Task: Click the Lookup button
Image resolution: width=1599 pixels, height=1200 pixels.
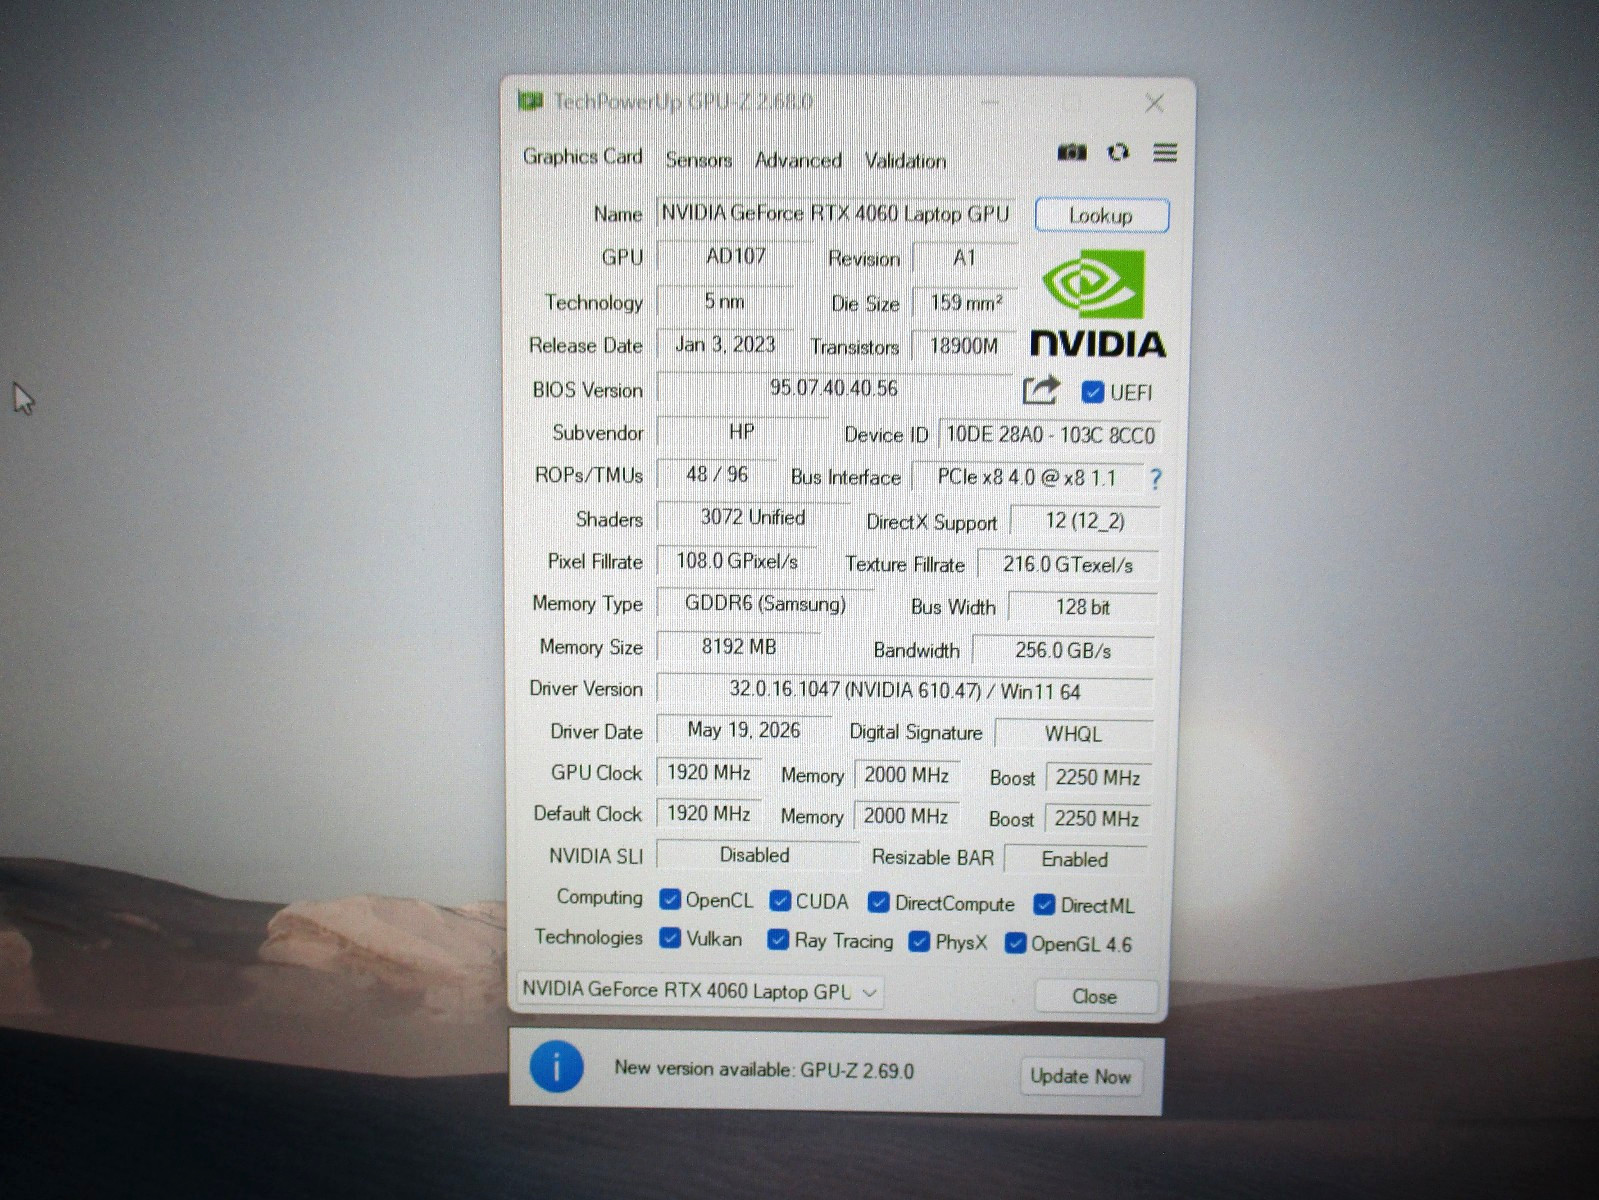Action: 1101,215
